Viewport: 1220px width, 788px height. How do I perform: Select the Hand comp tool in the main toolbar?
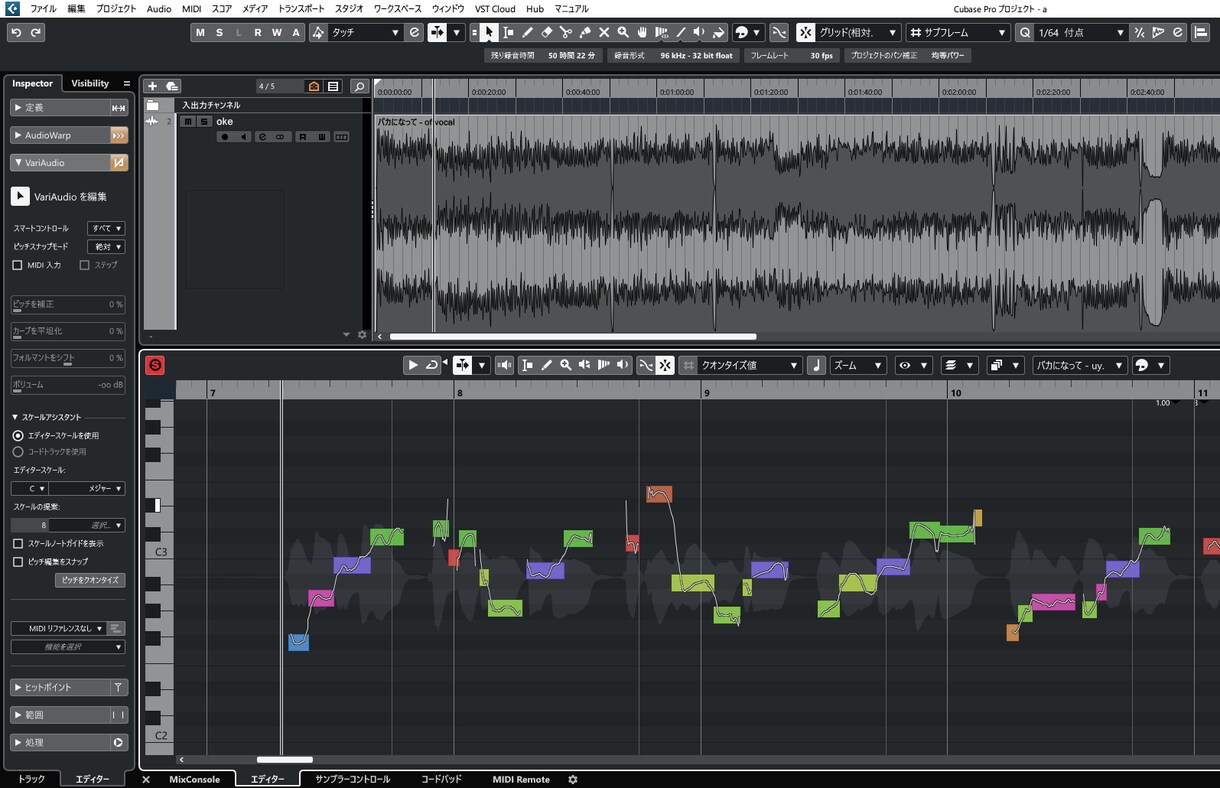642,33
